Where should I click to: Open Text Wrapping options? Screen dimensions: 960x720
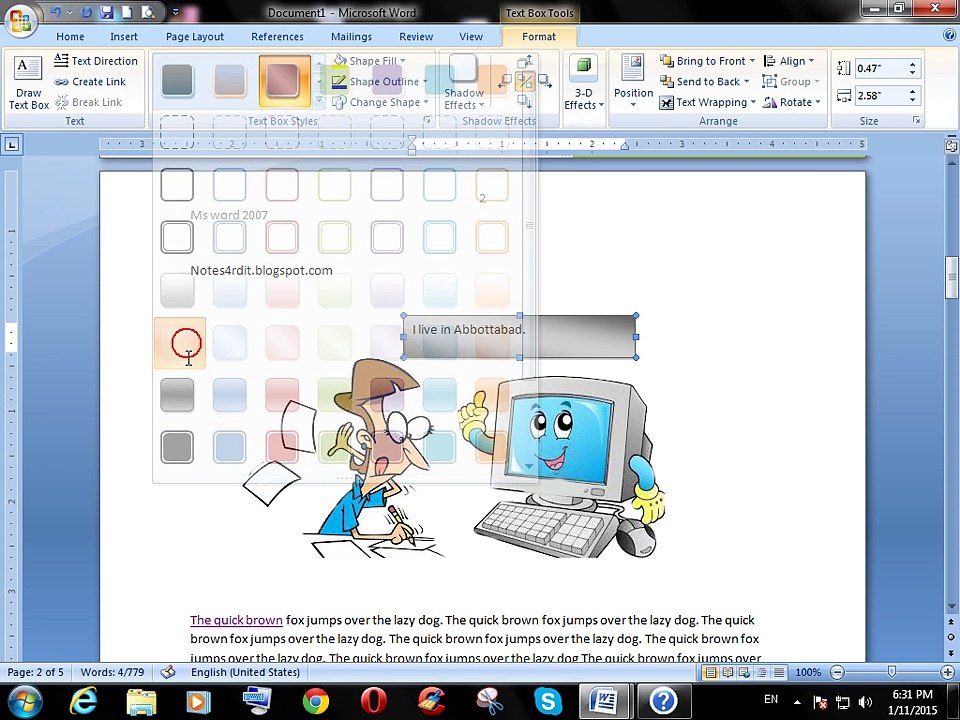(x=707, y=102)
